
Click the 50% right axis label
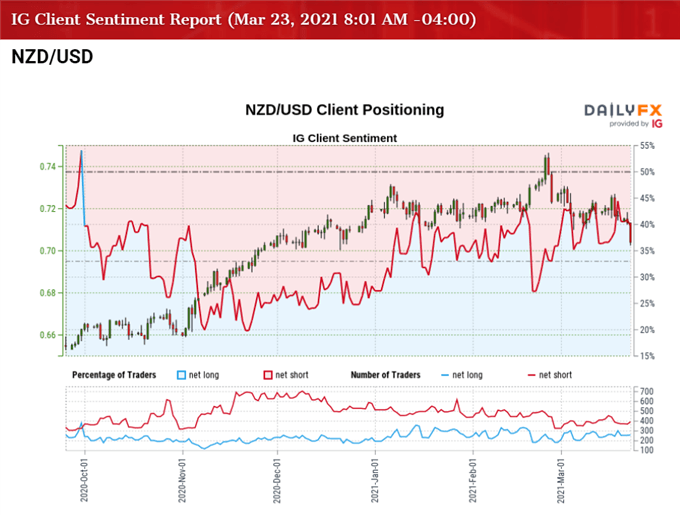tap(647, 172)
